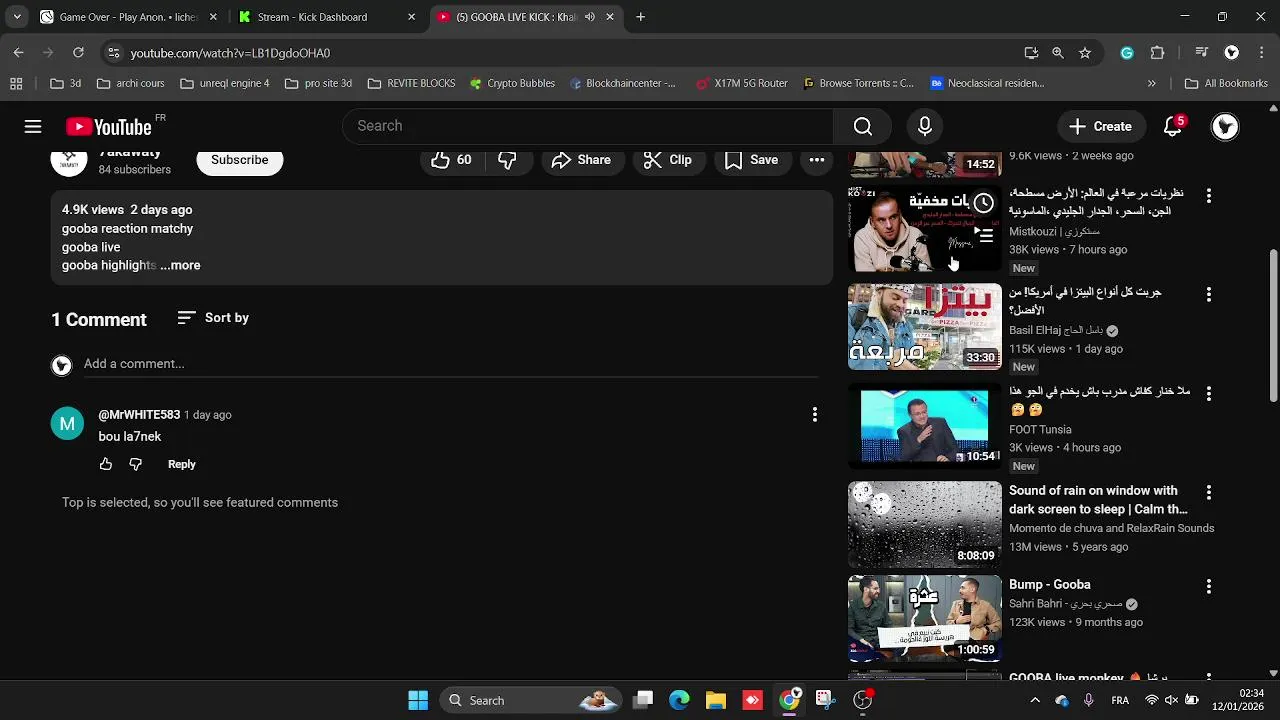Open the X17M 5G Router bookmark
This screenshot has height=720, width=1280.
point(742,84)
